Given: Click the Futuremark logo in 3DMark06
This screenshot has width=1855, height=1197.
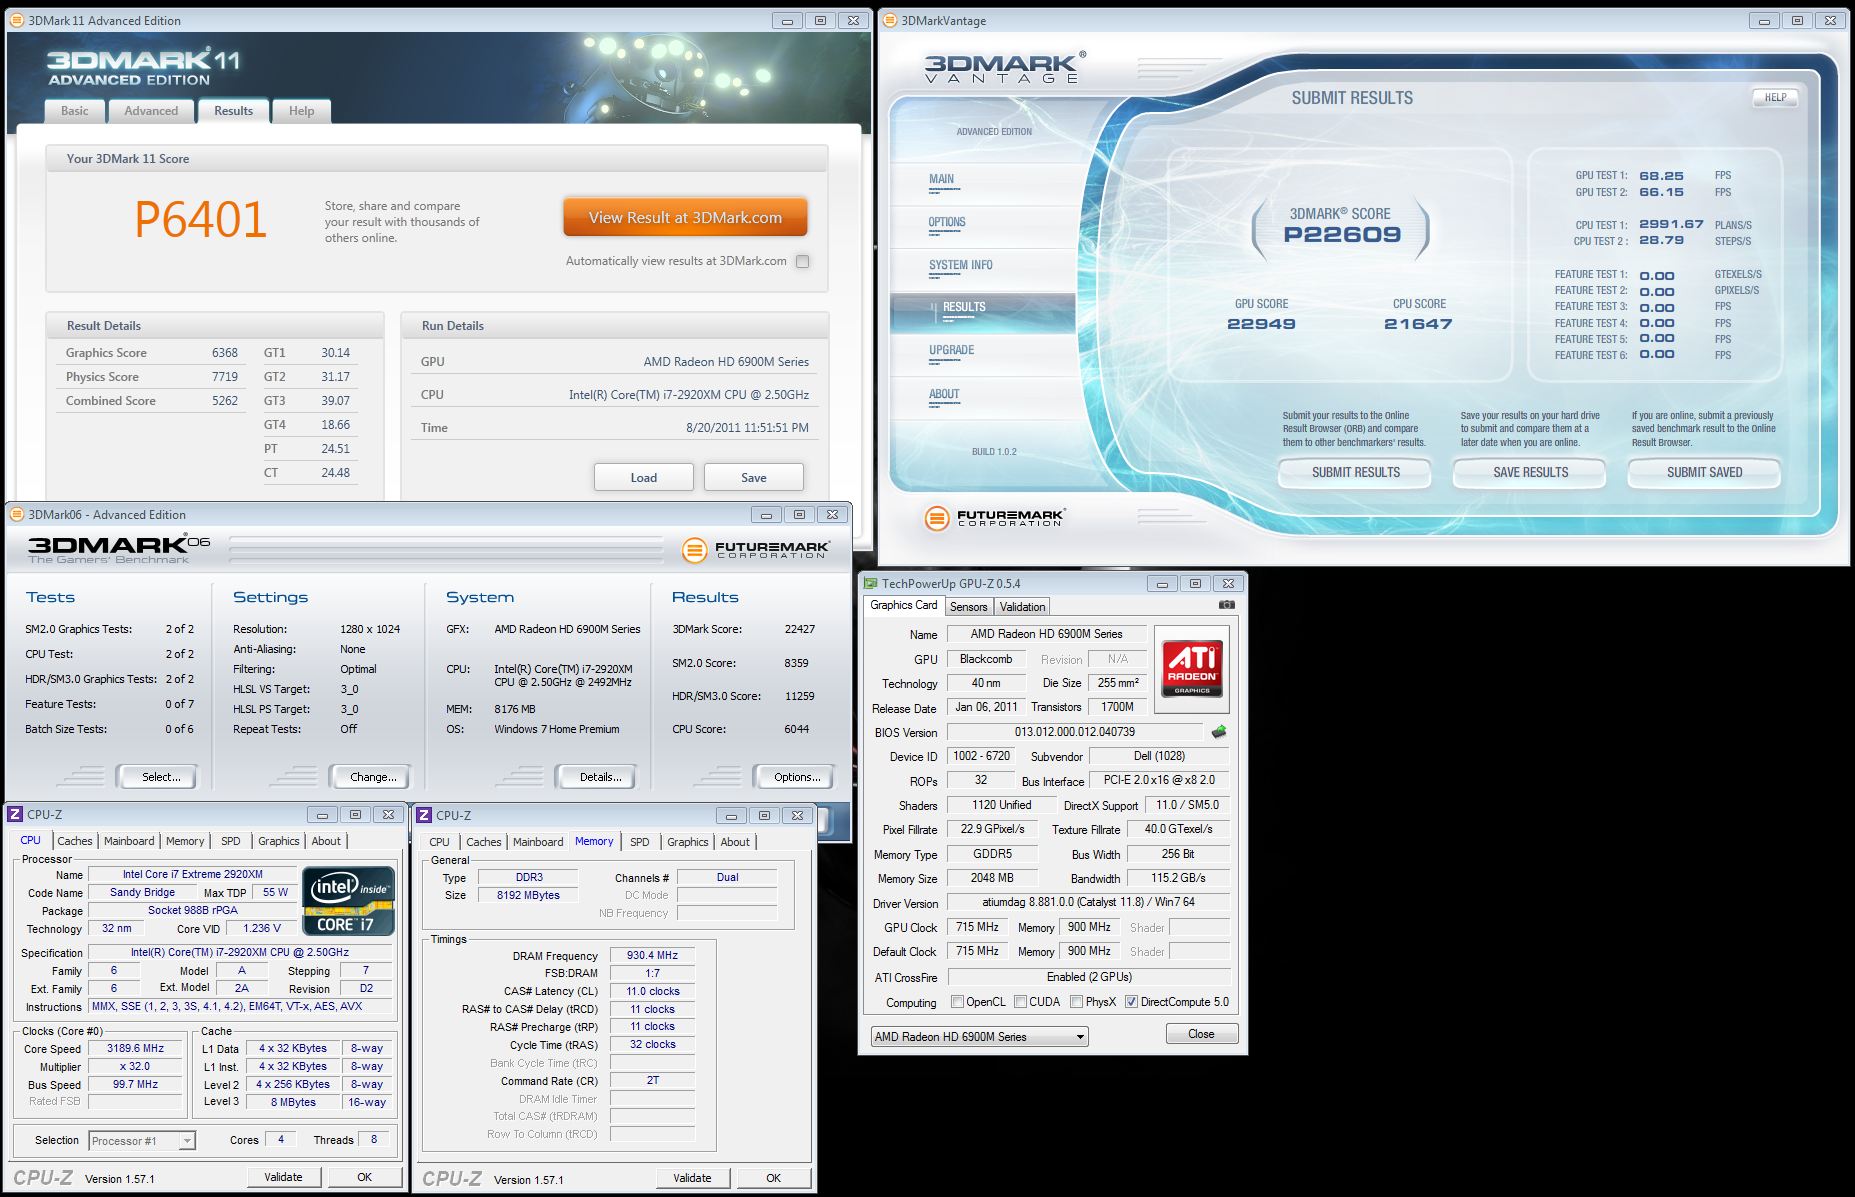Looking at the screenshot, I should tap(756, 550).
